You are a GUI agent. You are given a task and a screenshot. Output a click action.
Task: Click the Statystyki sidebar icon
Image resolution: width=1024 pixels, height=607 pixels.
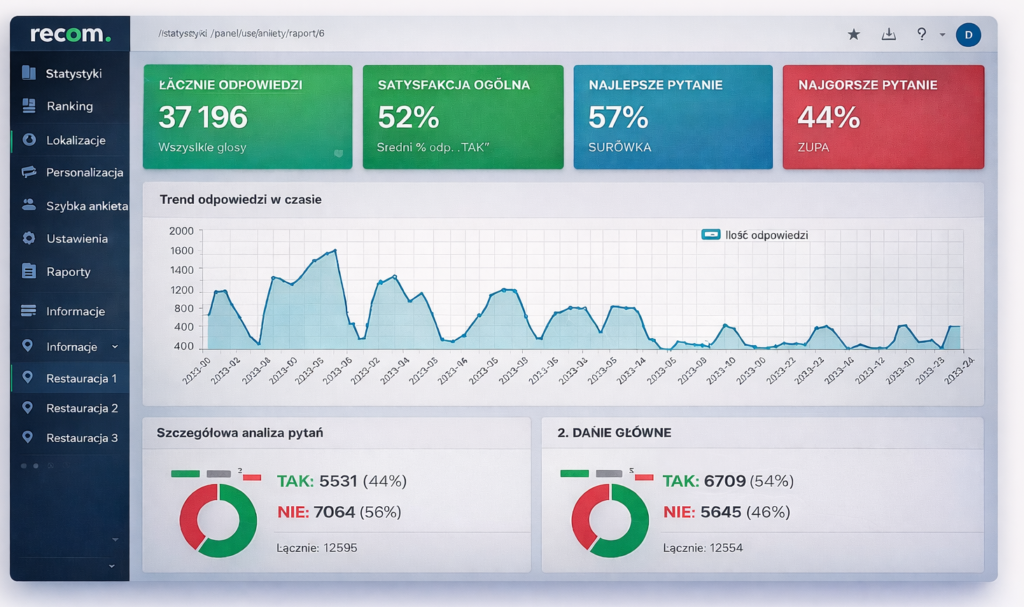28,73
